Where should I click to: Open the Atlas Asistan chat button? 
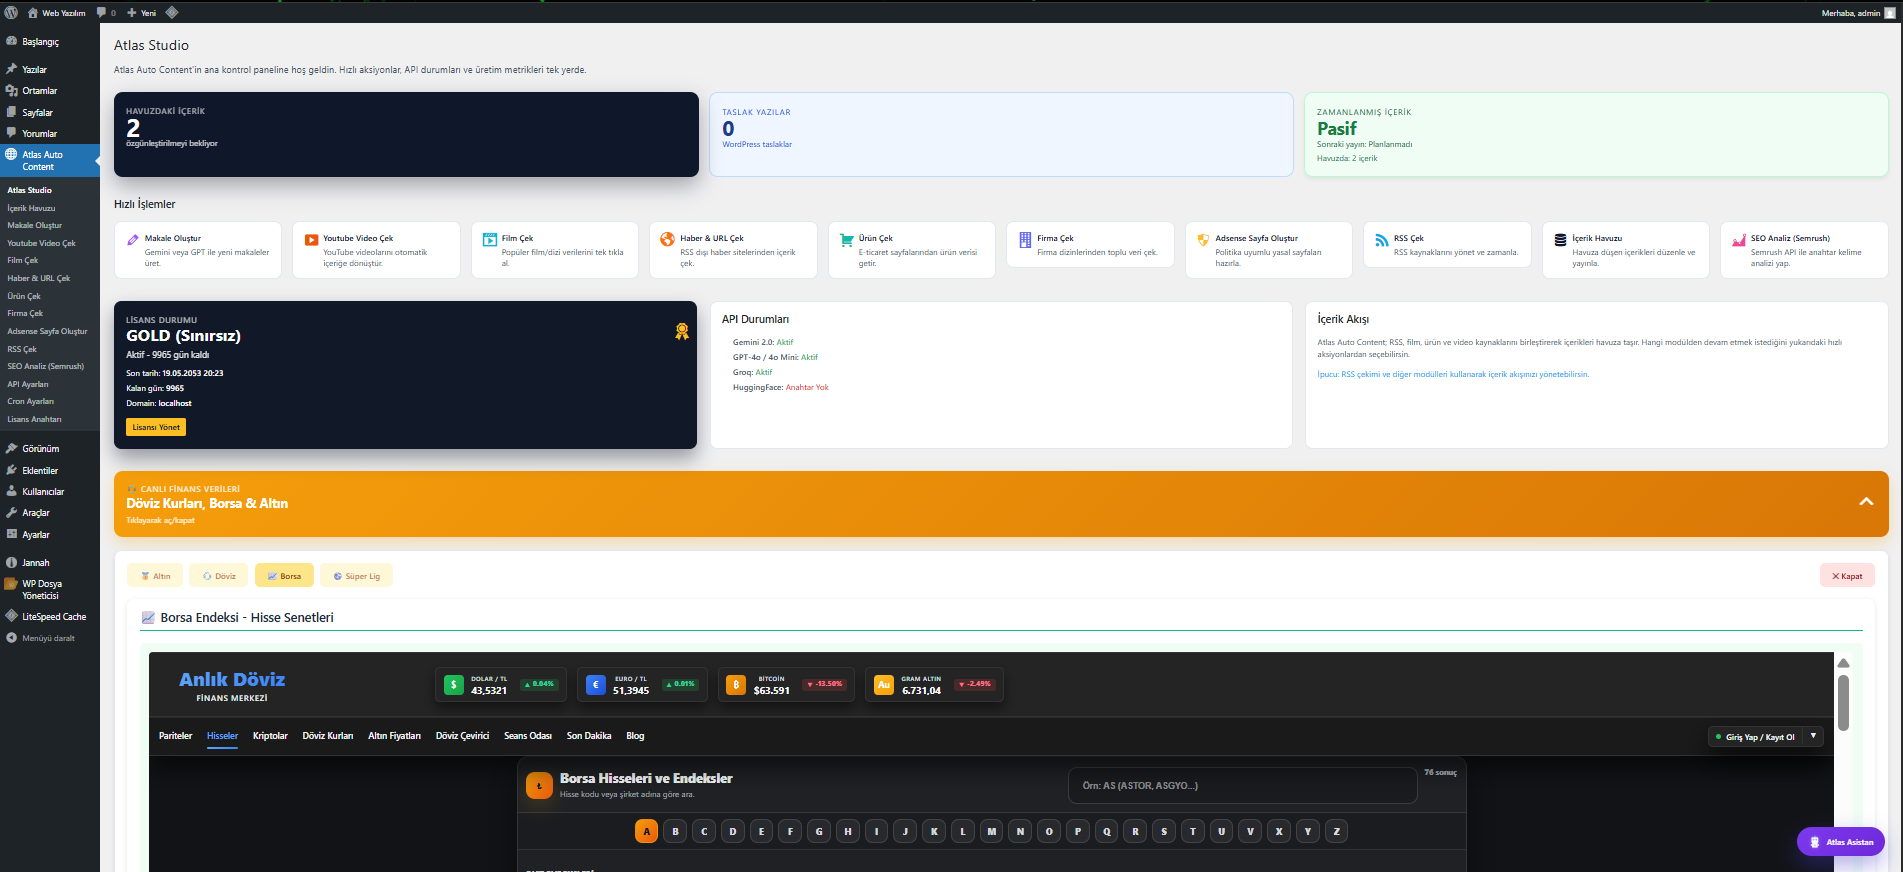[1841, 842]
